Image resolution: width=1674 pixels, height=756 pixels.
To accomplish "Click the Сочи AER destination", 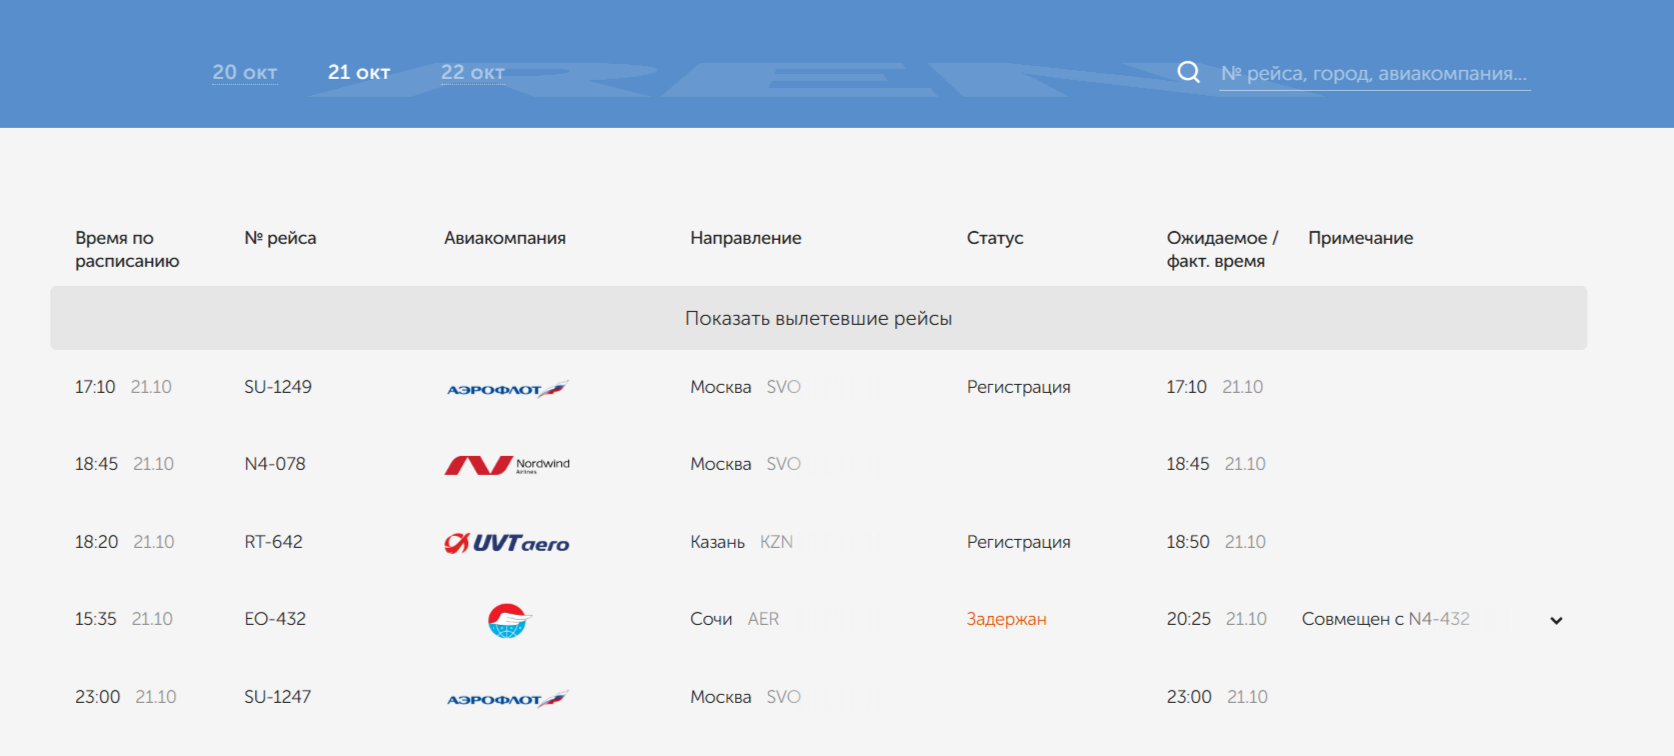I will pos(734,619).
